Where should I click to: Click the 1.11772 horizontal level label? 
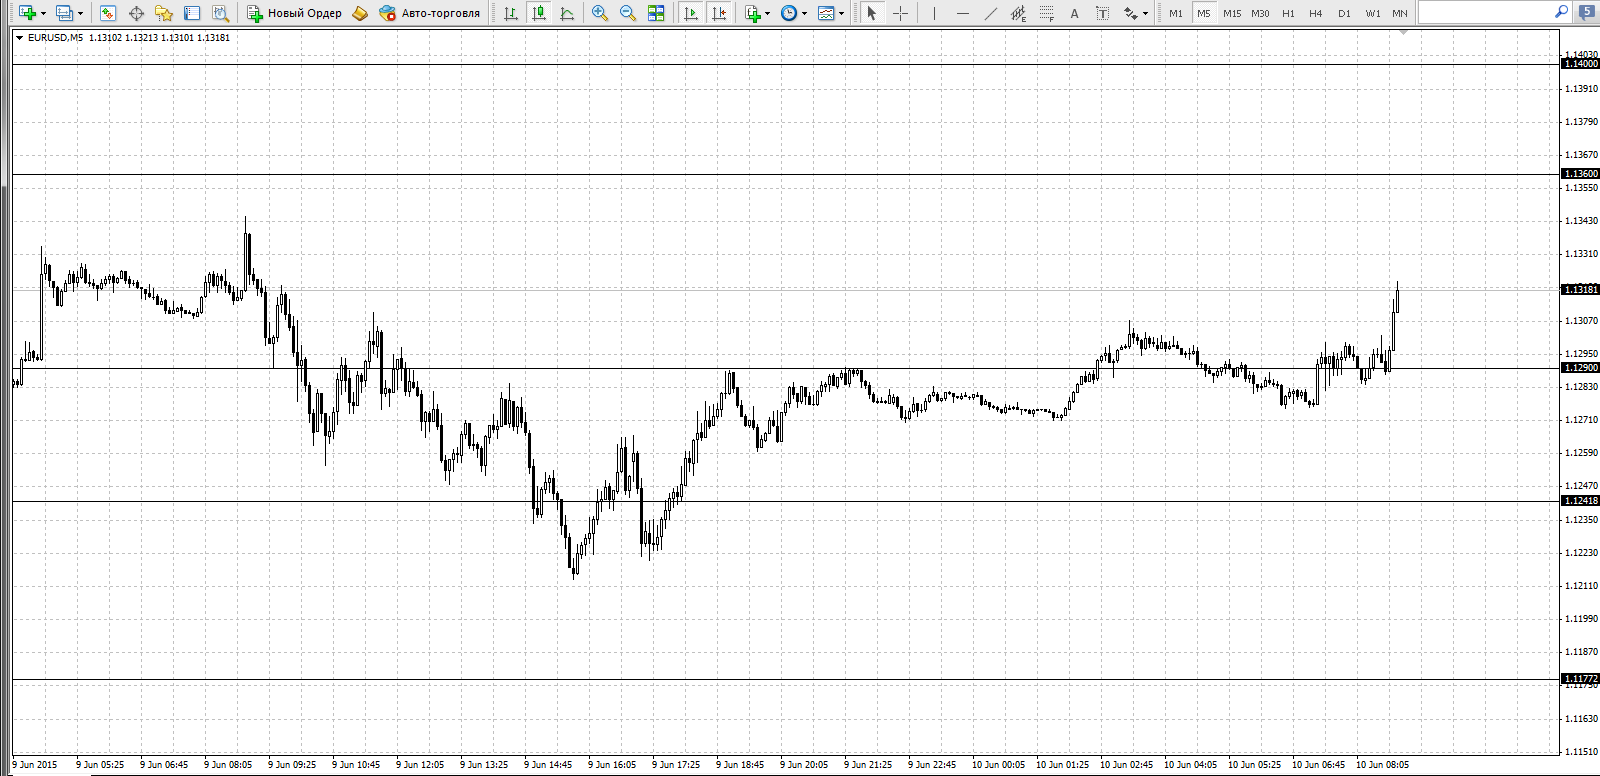tap(1580, 679)
